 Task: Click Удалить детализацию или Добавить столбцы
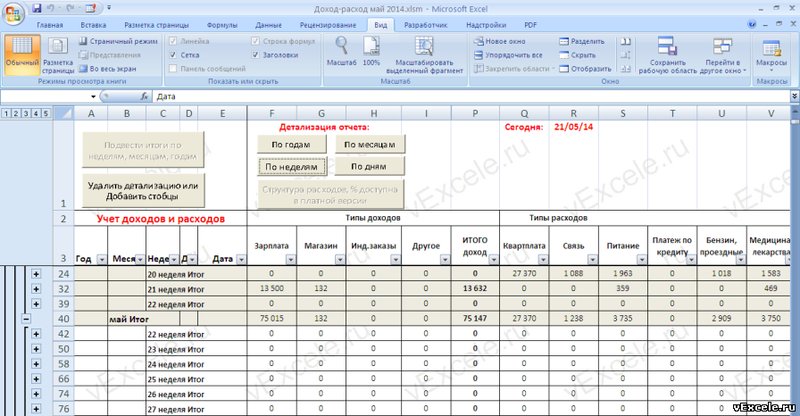coord(143,190)
